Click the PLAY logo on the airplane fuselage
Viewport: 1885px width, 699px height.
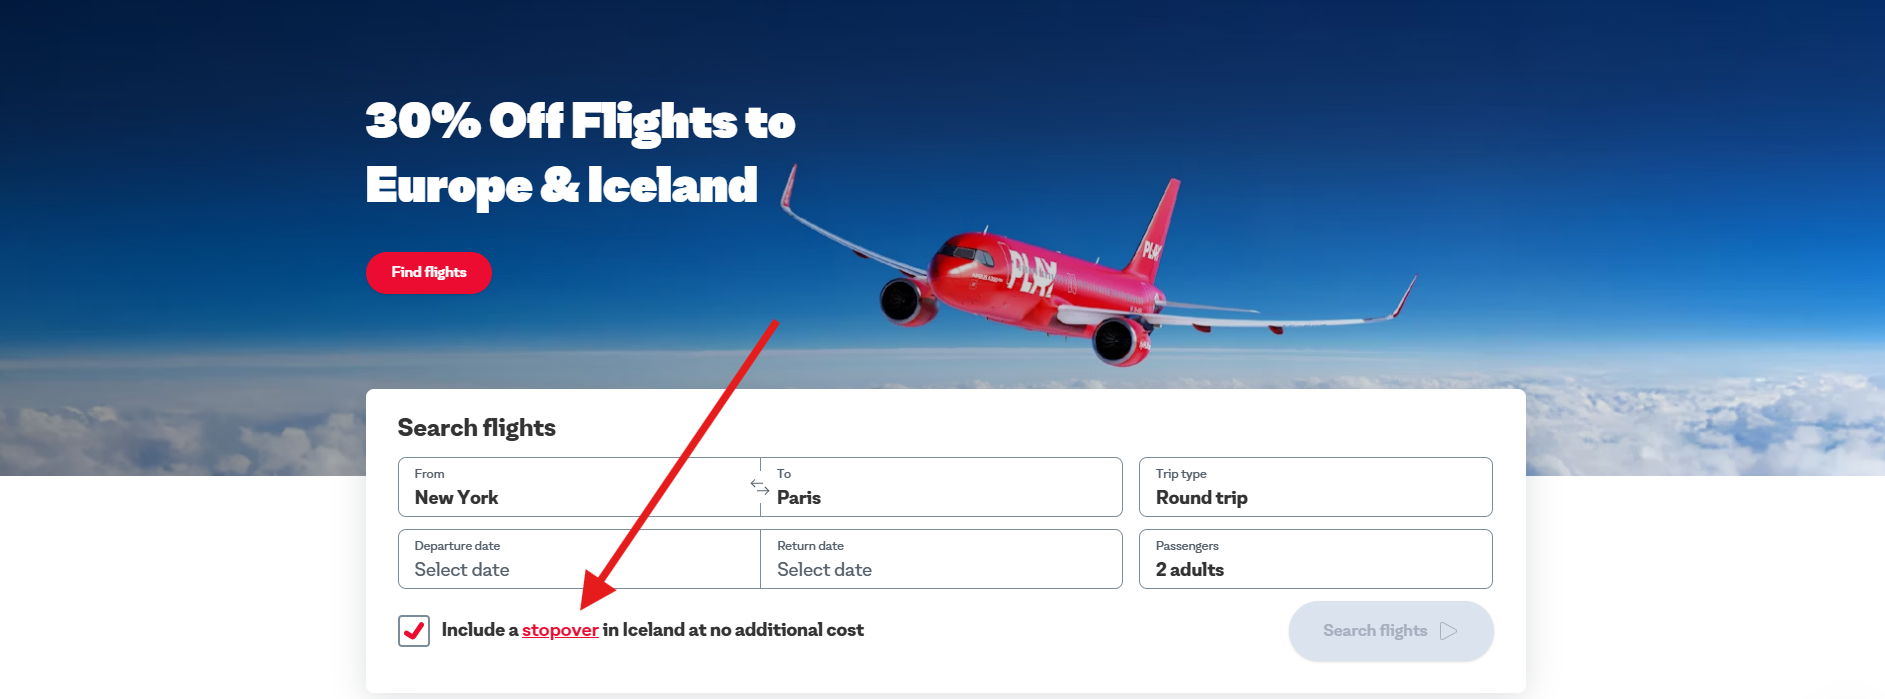click(x=1032, y=272)
